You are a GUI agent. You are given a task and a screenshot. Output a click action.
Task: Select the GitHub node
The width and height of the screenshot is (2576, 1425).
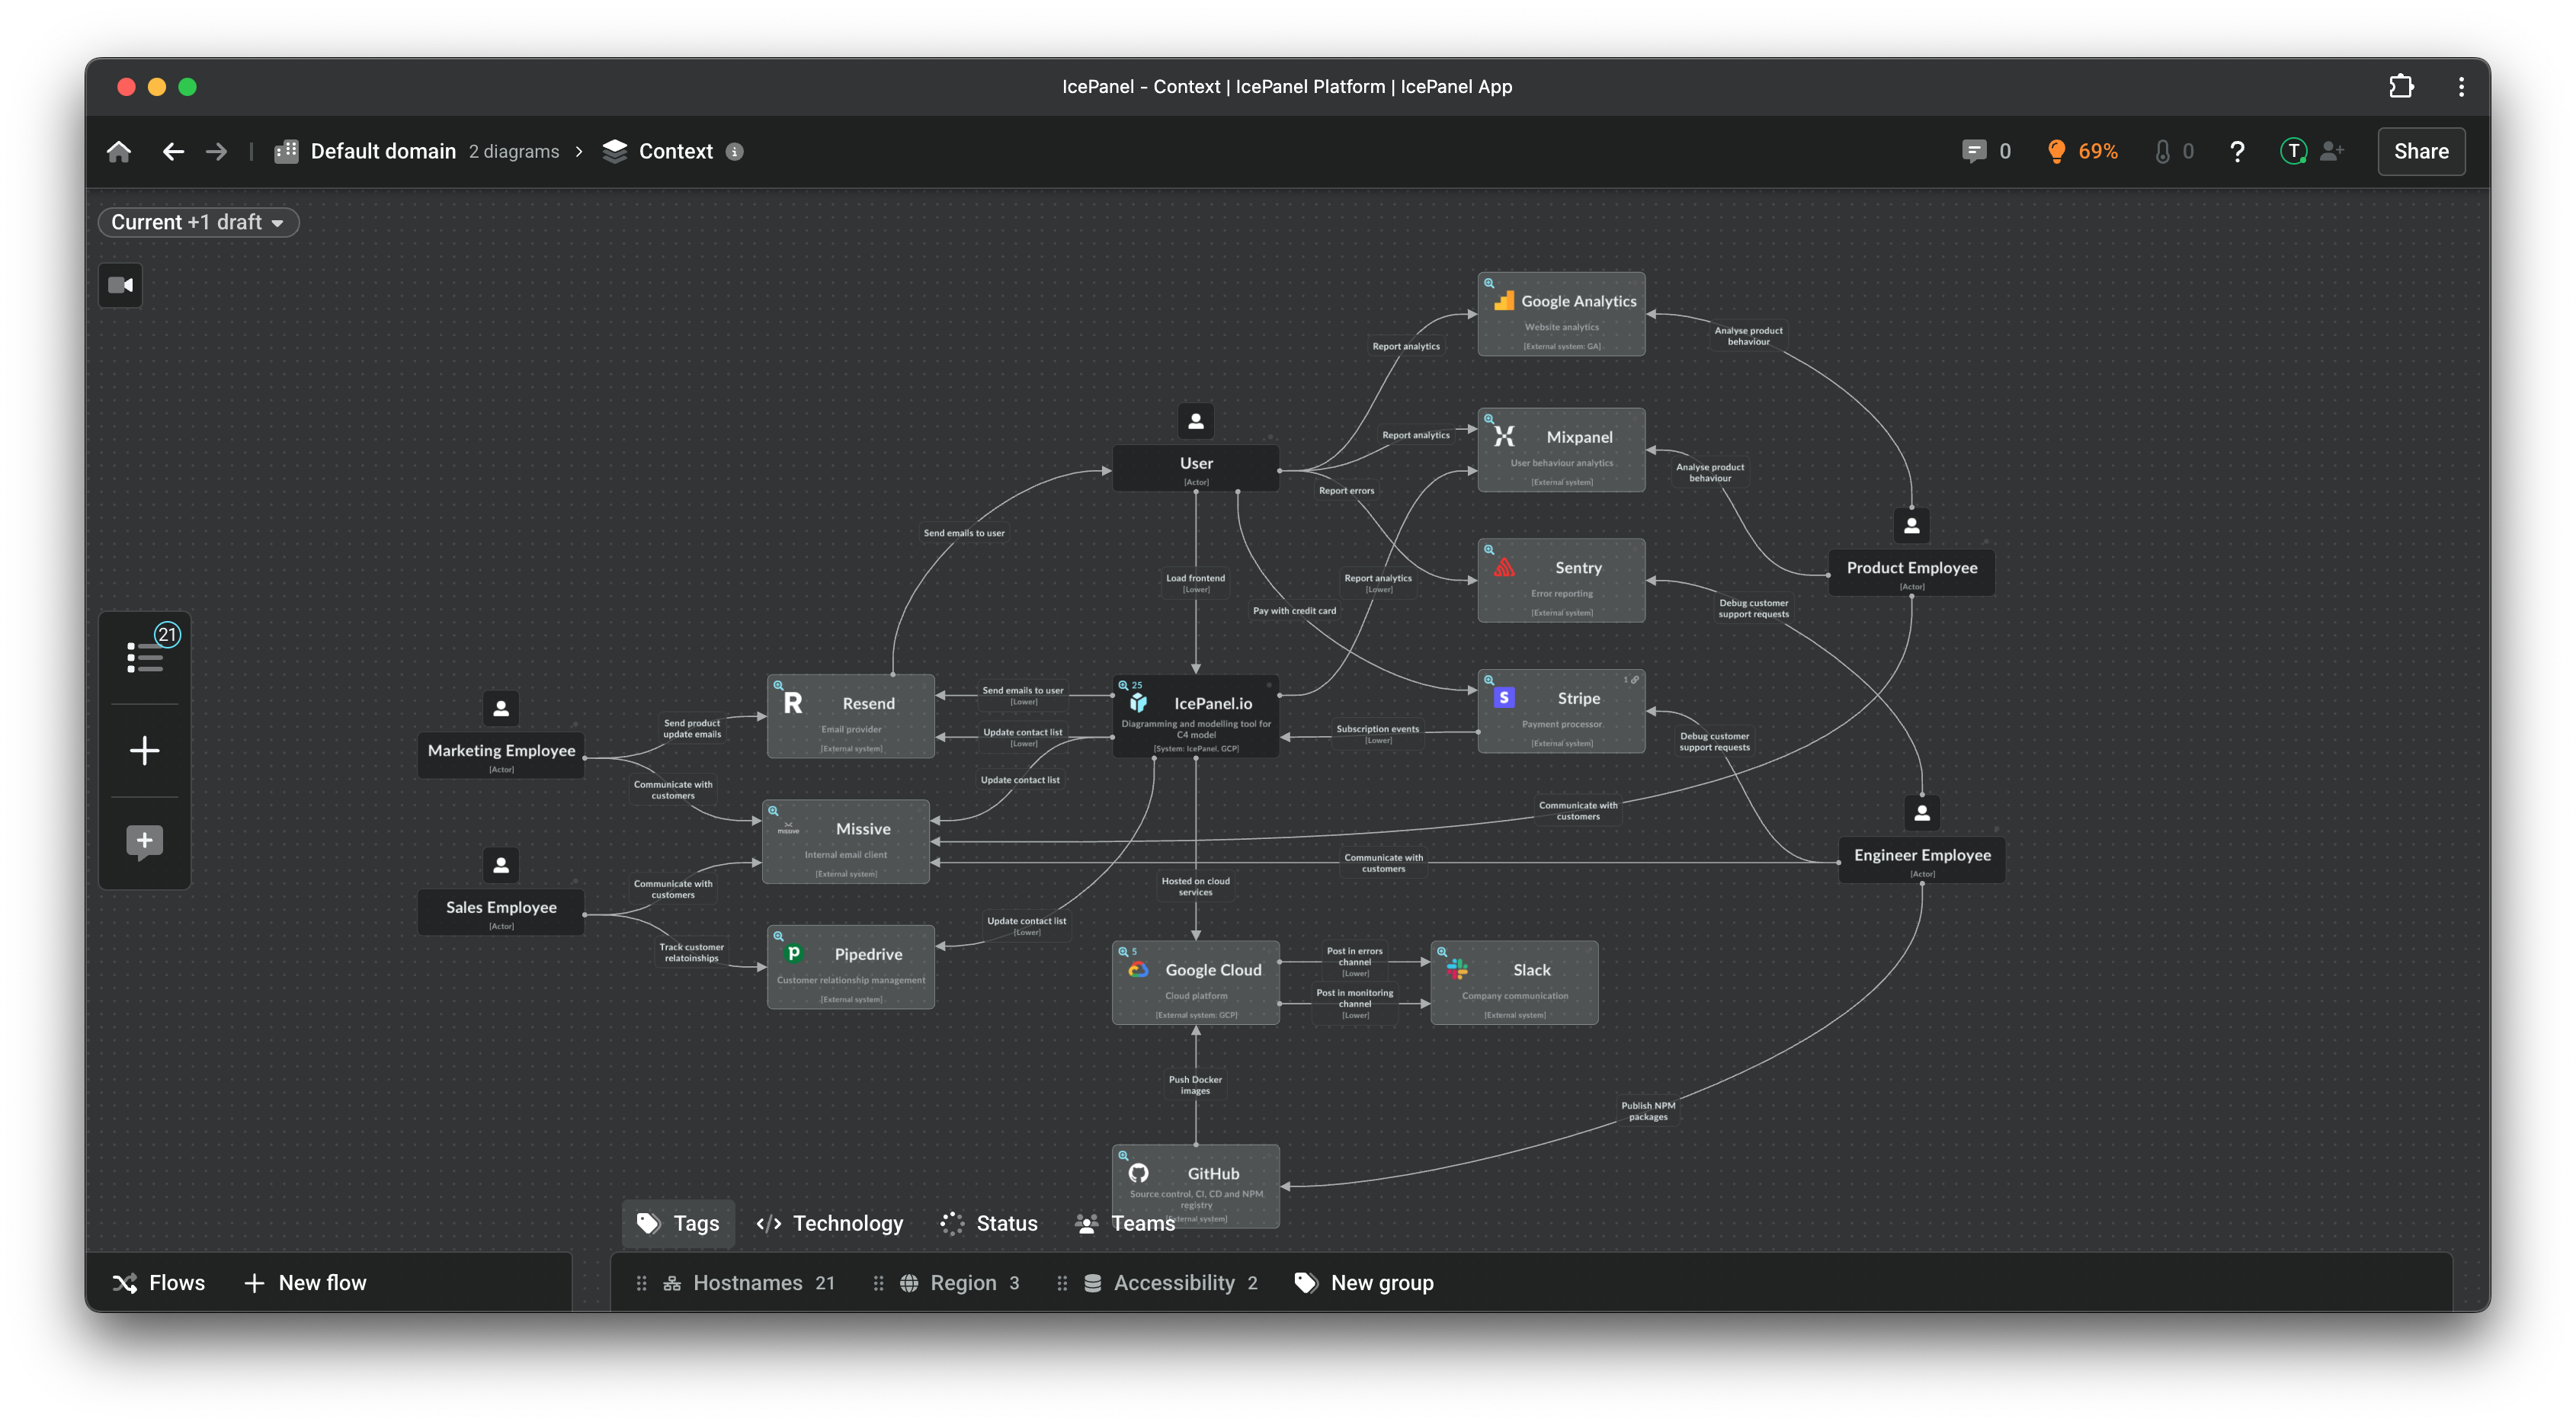point(1196,1187)
